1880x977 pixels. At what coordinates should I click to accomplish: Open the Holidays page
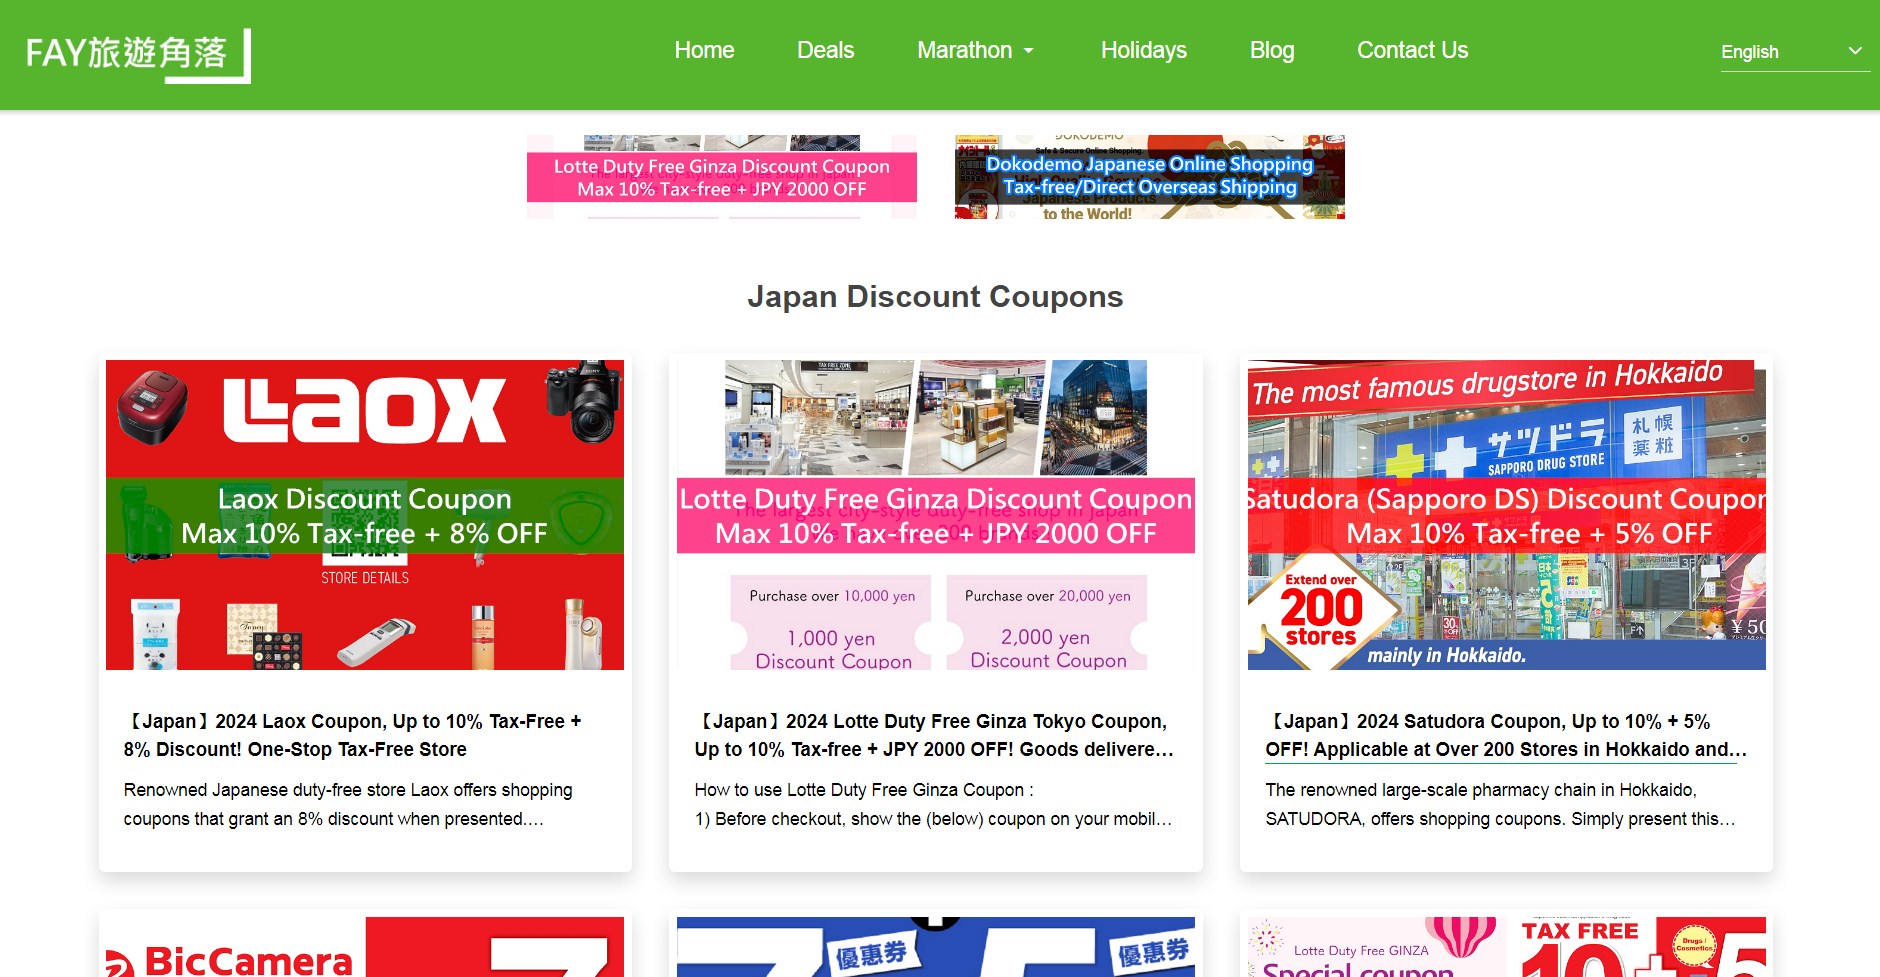coord(1143,50)
